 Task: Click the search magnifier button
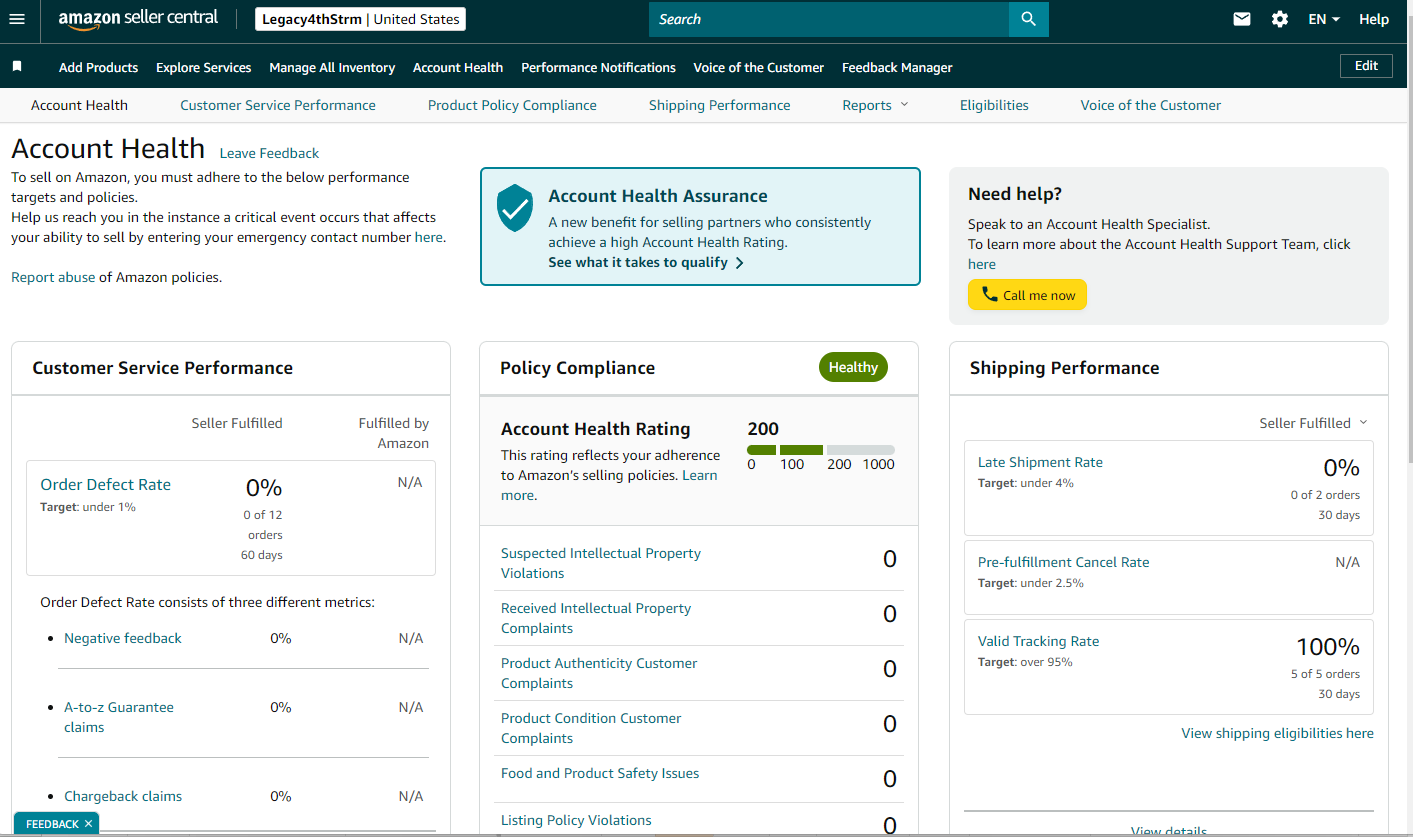point(1029,19)
